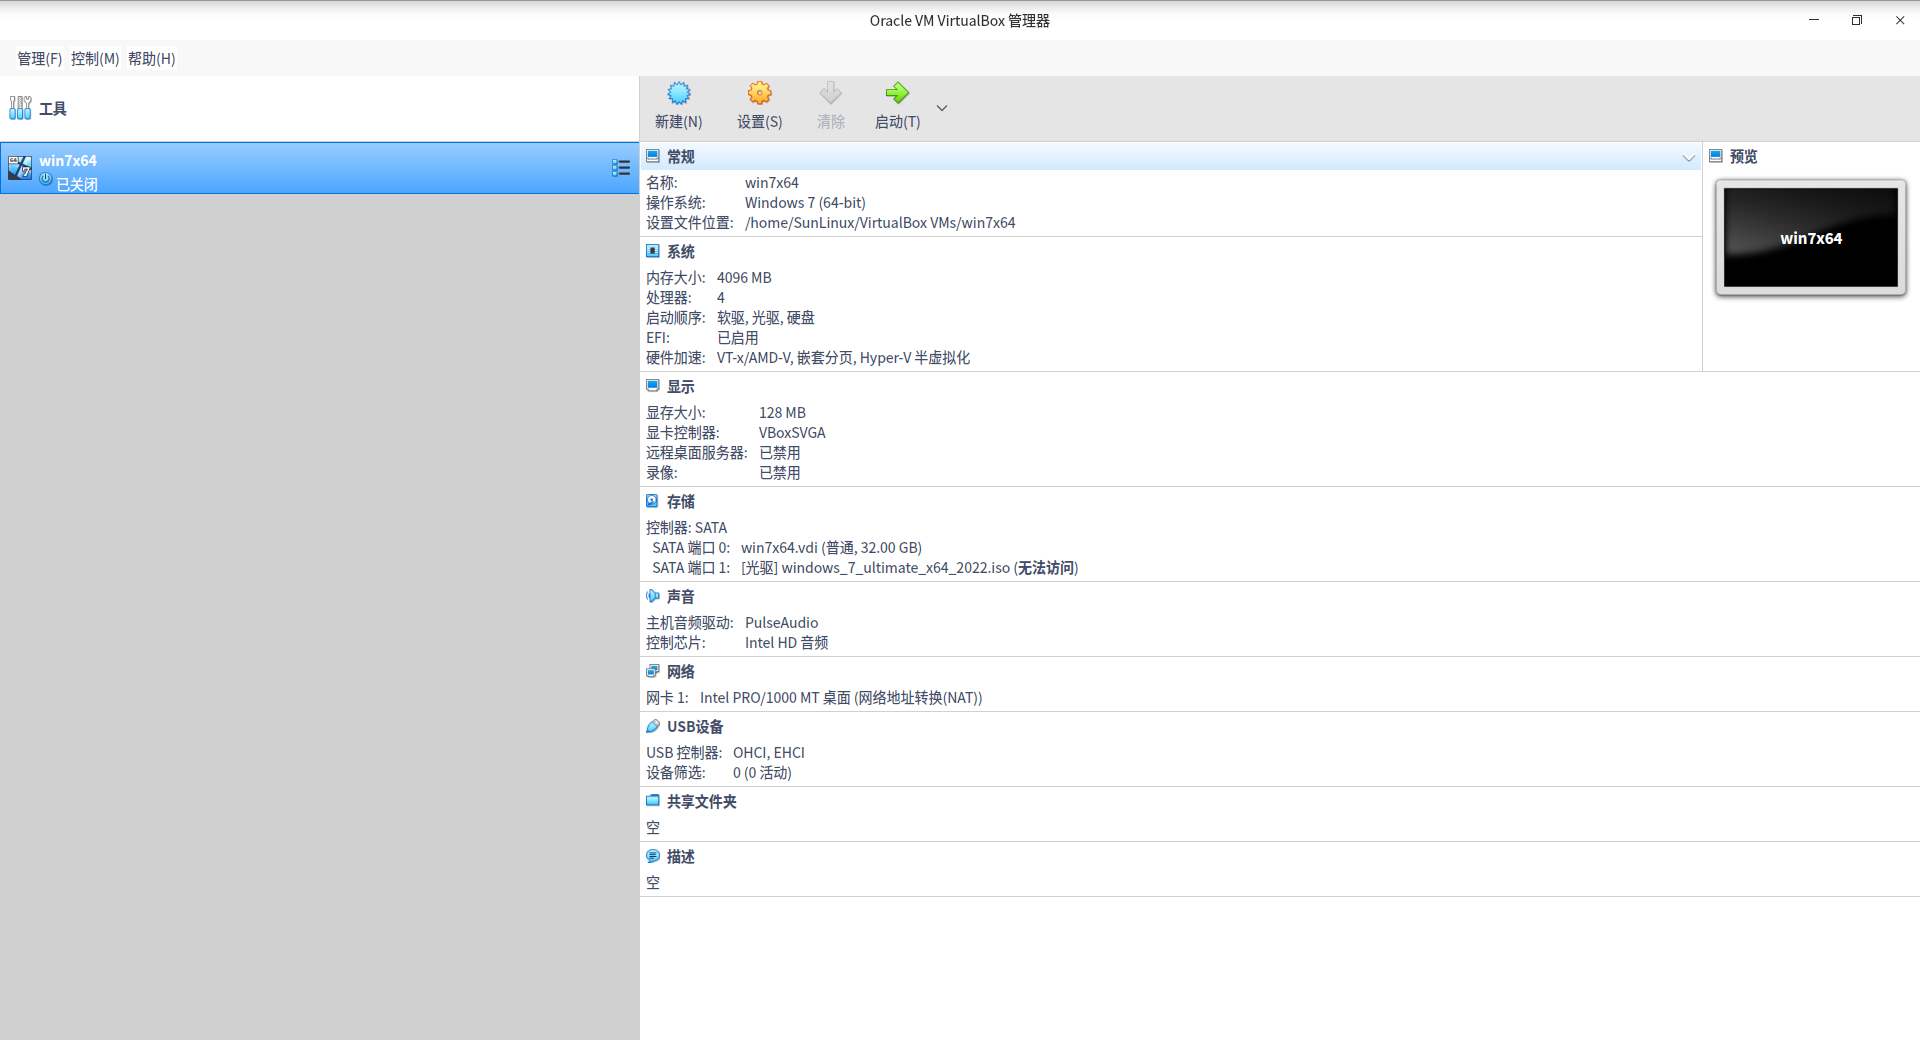
Task: Click the settings path /home/SunLinux/VirtualBox VMs/win7x64
Action: [880, 223]
